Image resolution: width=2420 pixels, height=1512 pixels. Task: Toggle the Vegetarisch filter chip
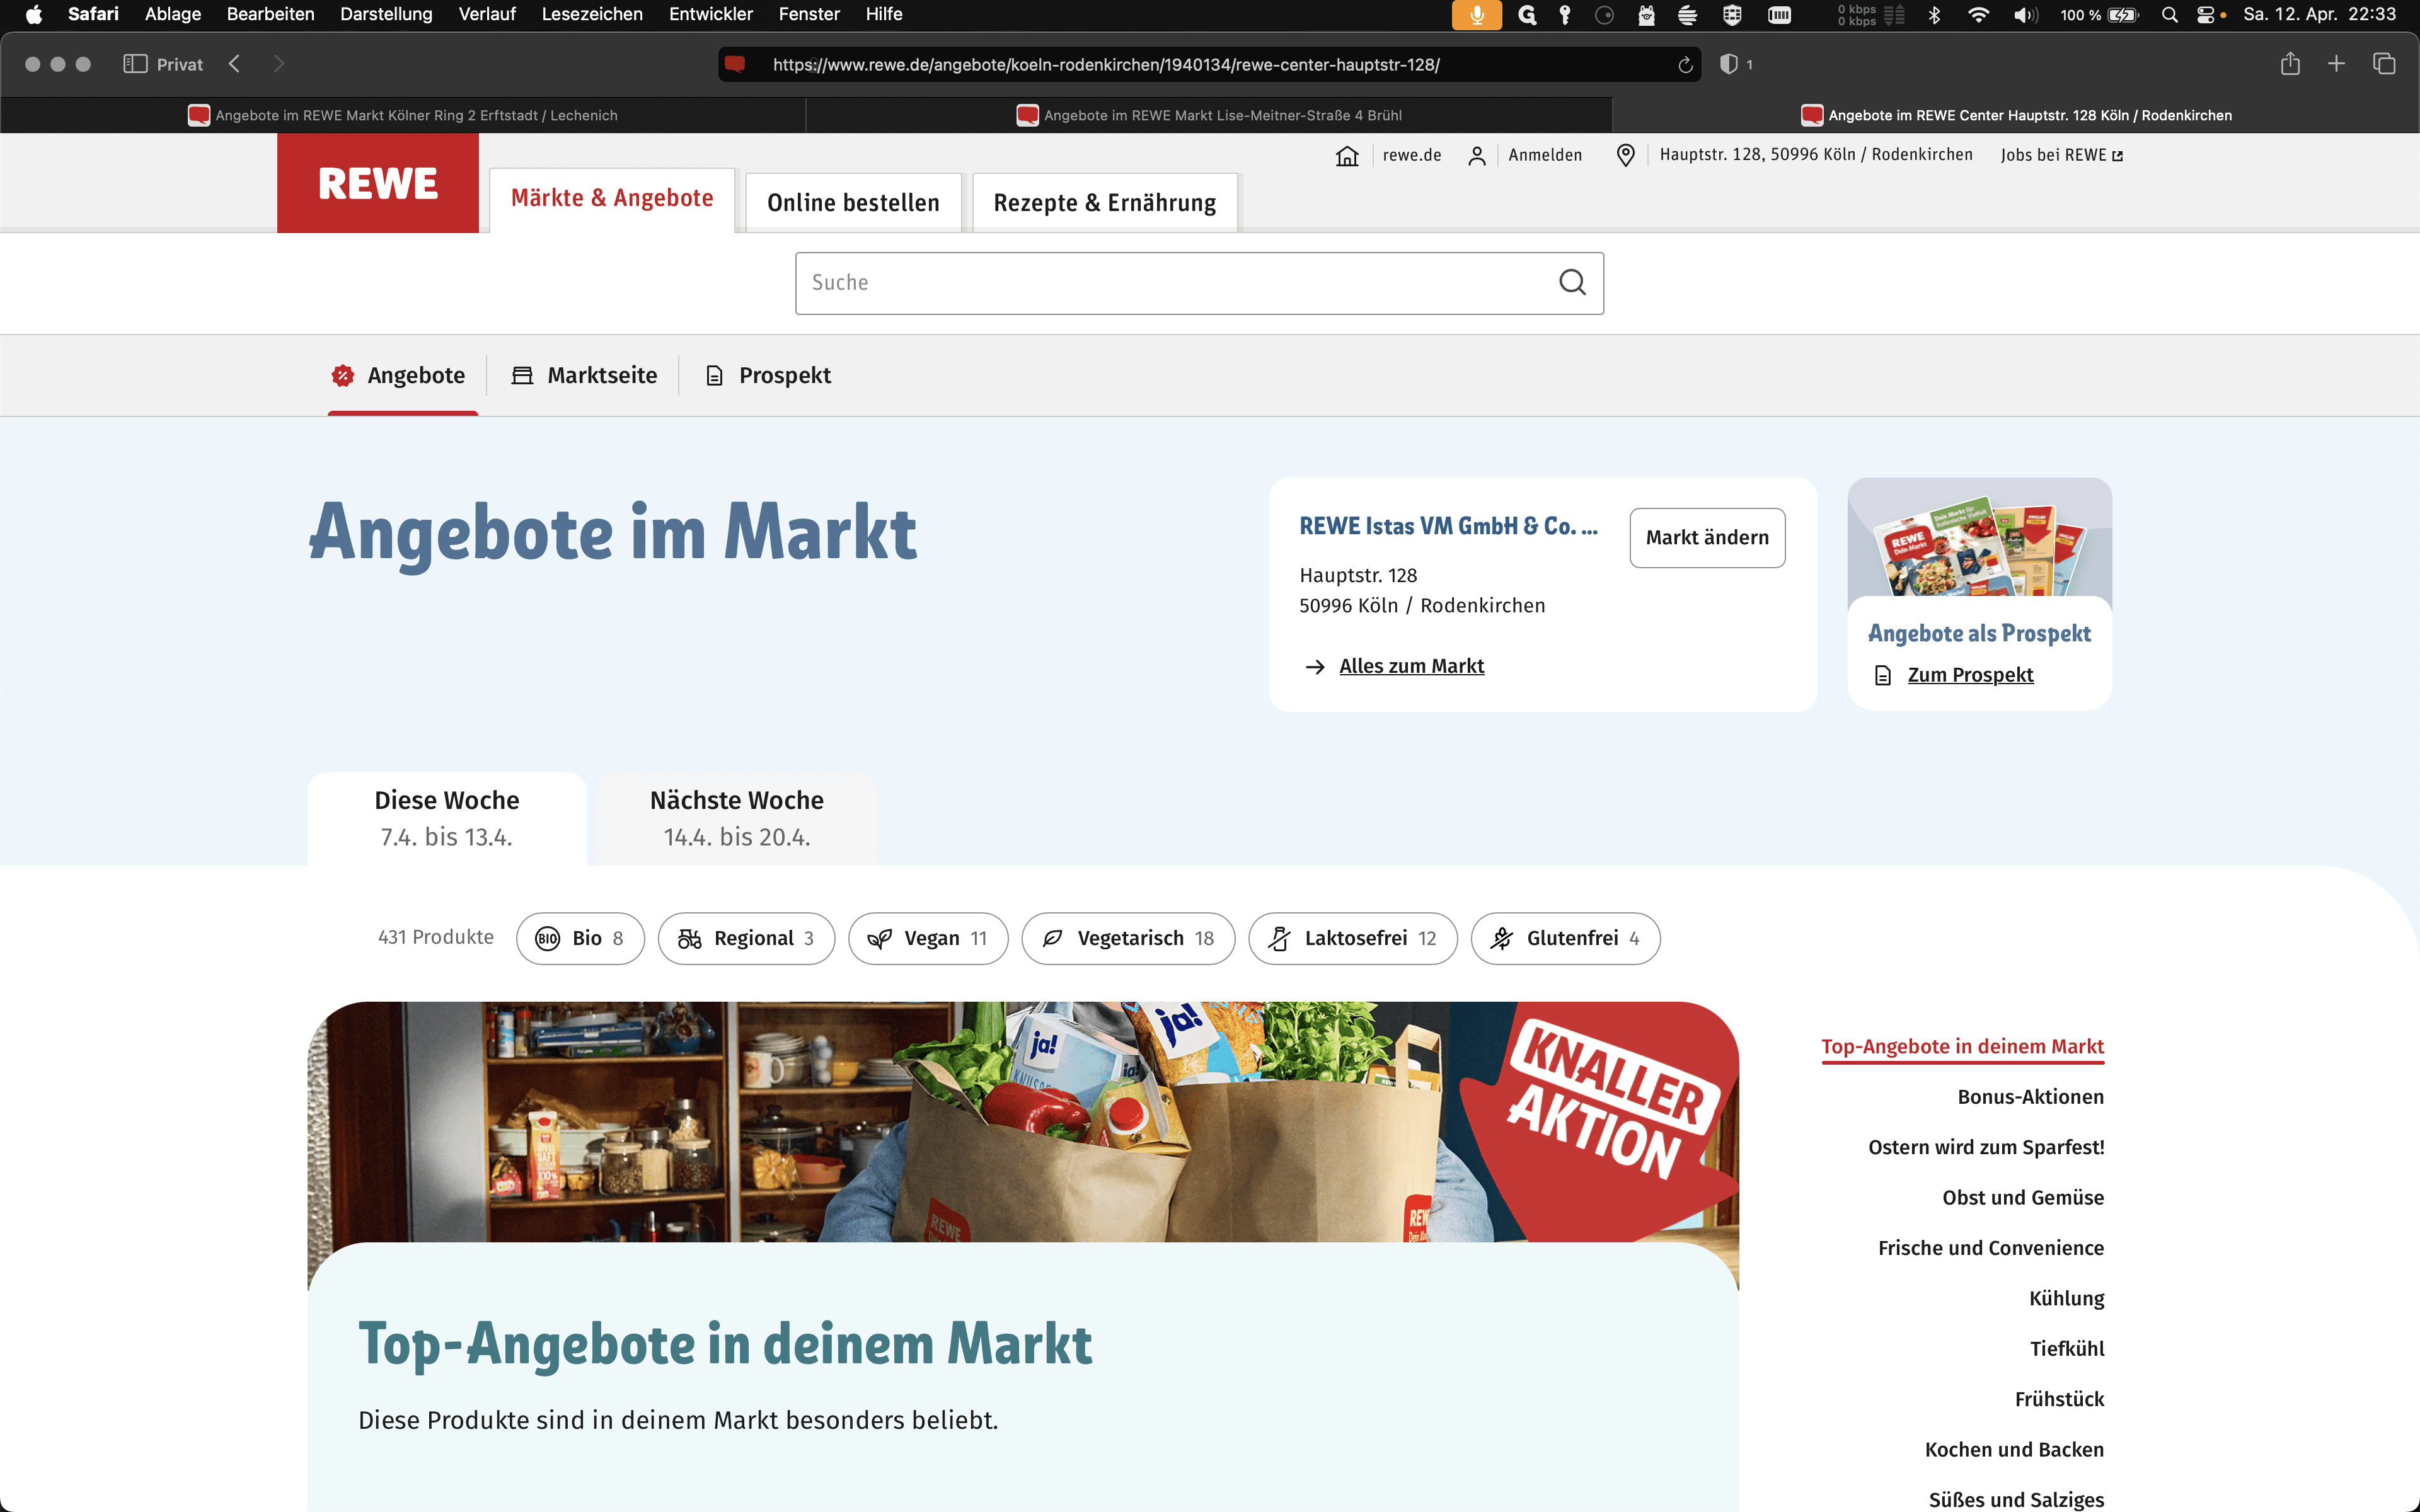pyautogui.click(x=1128, y=938)
